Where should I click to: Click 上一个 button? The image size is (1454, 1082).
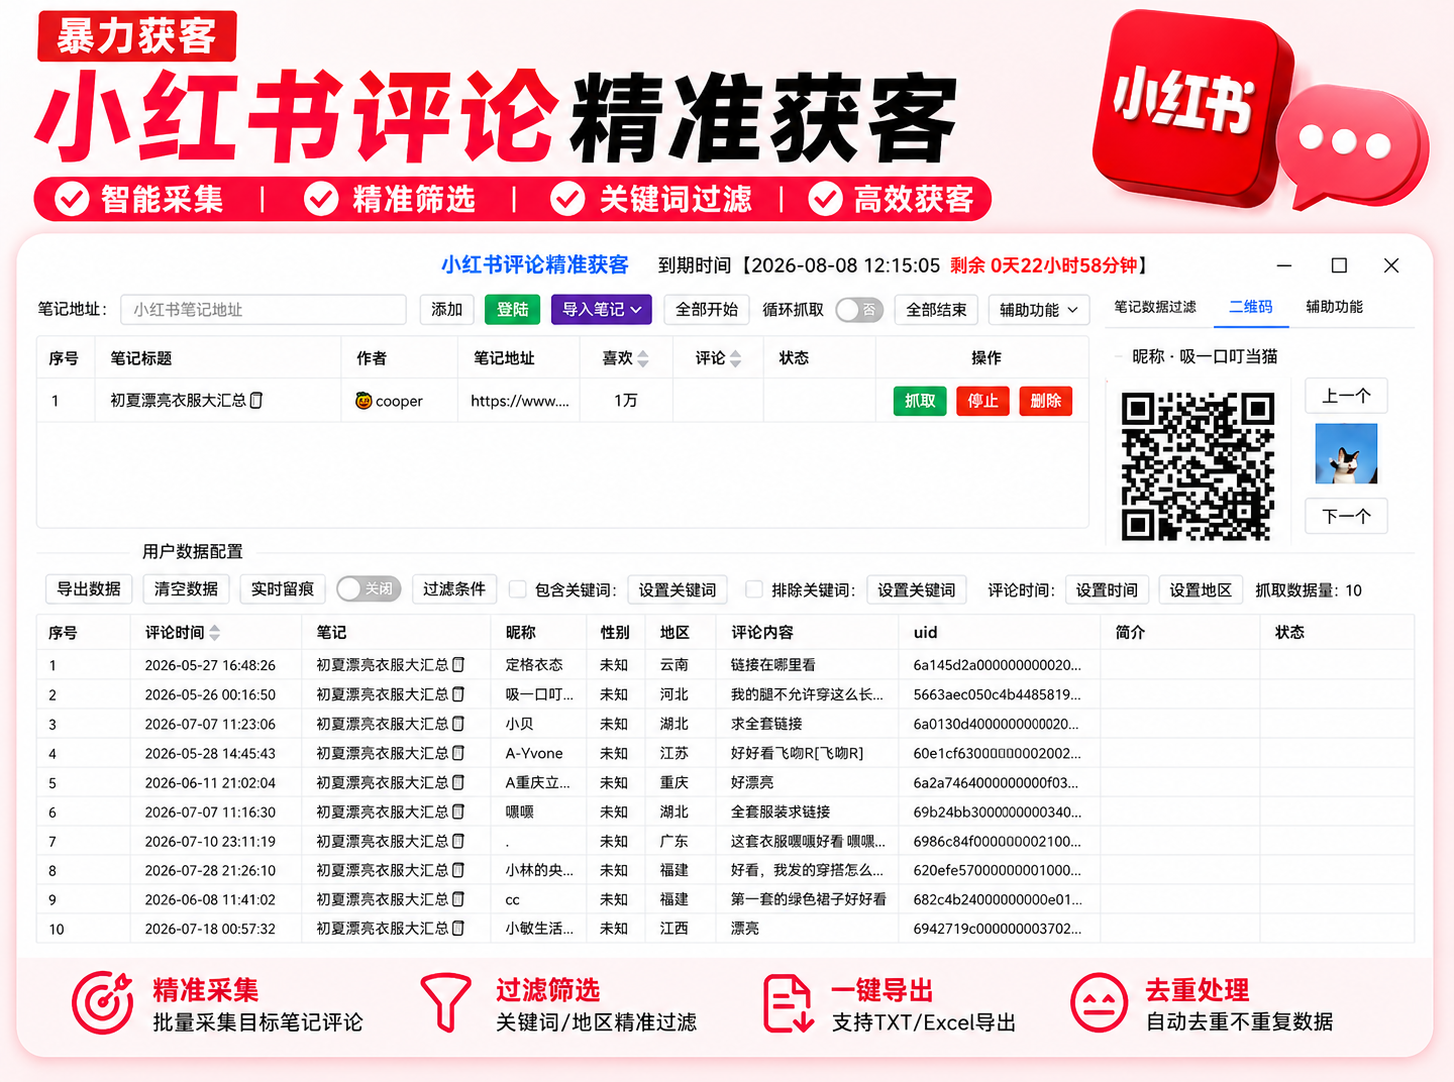[1346, 396]
